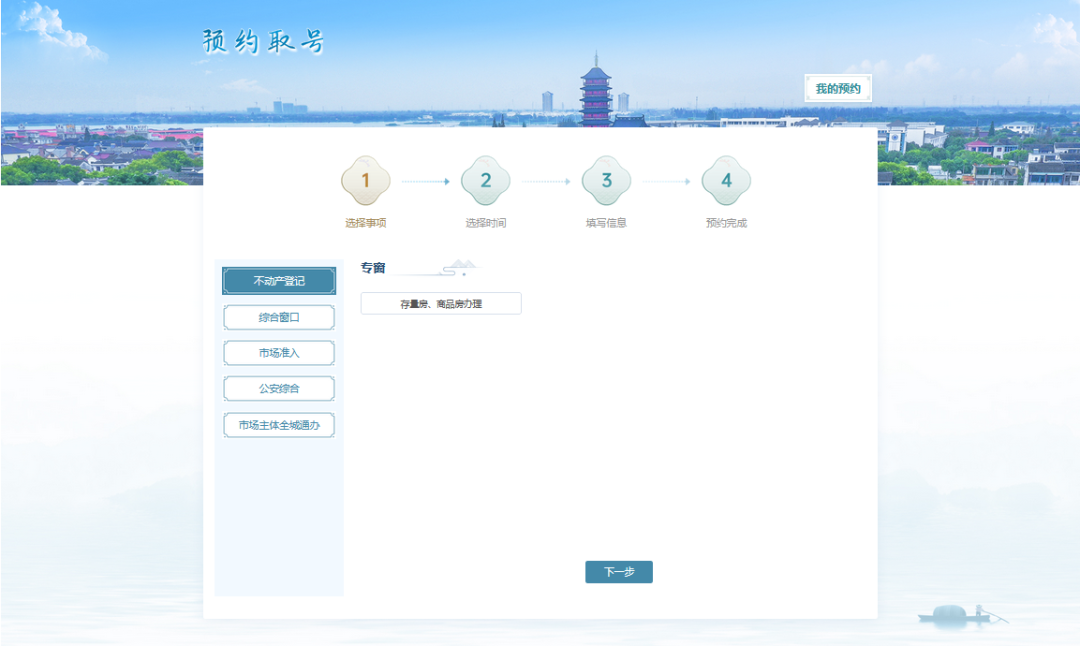
Task: Click the boat illustration at bottom right
Action: click(956, 614)
